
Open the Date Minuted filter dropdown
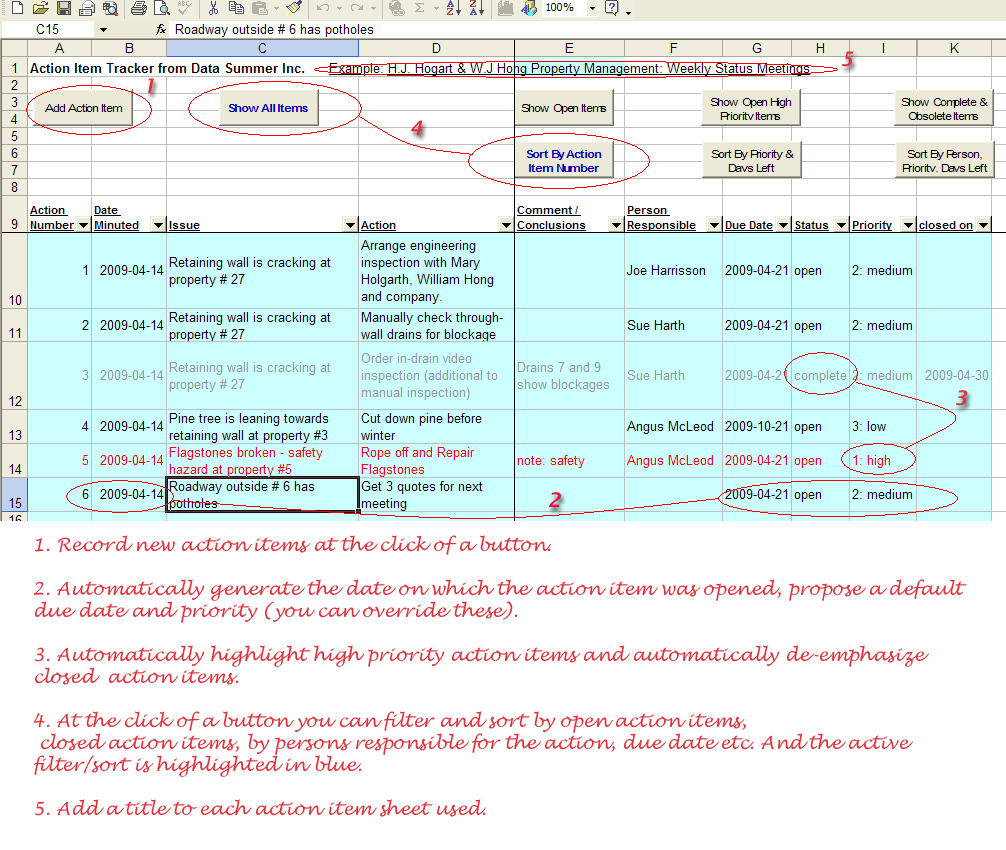pyautogui.click(x=158, y=225)
